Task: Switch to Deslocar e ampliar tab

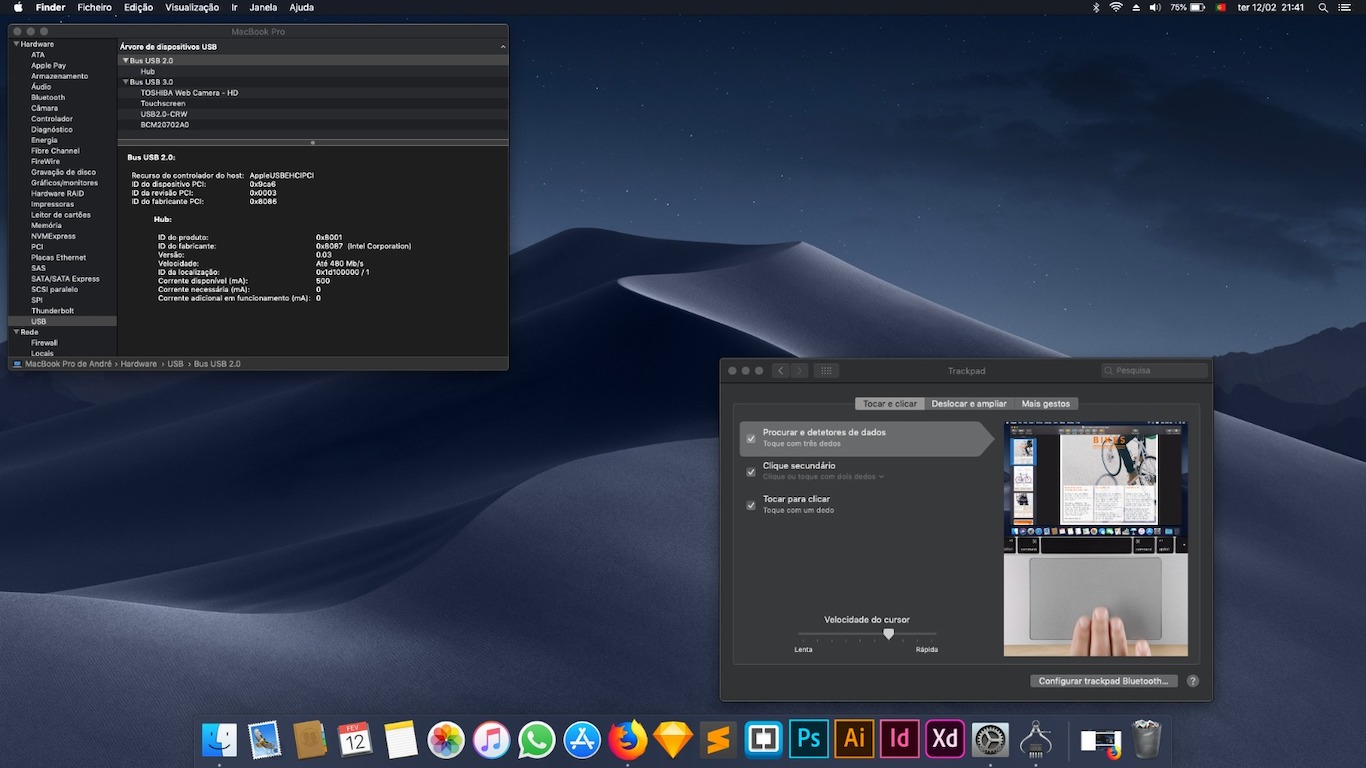Action: tap(968, 404)
